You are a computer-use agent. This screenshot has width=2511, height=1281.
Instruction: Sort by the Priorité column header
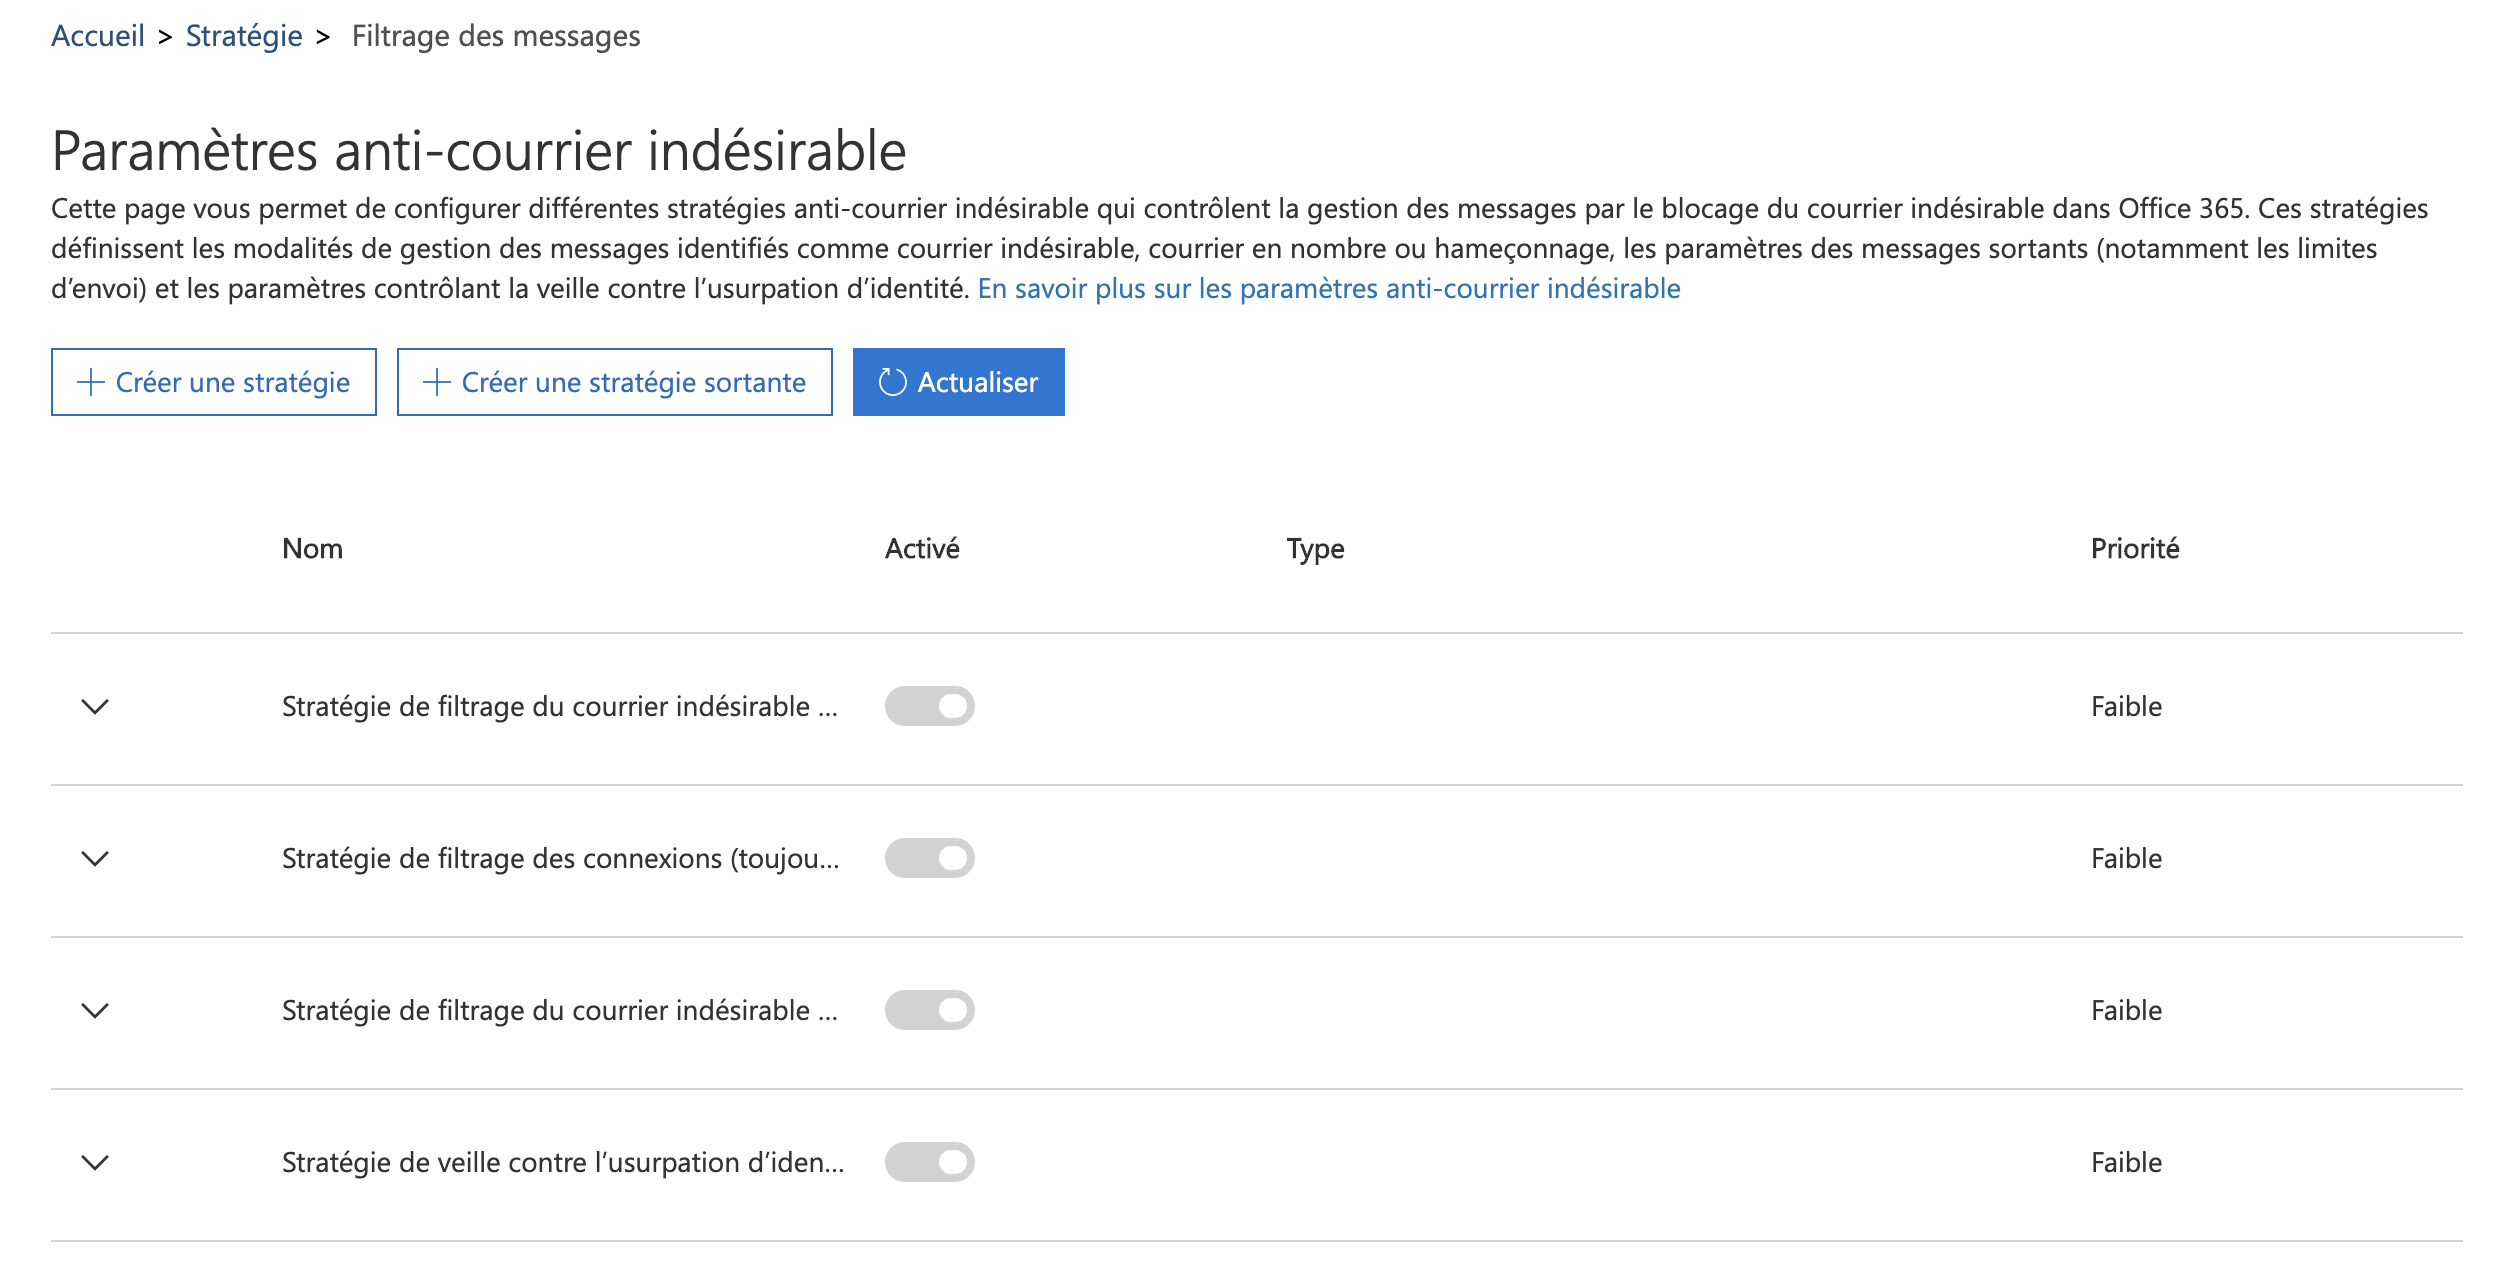click(x=2135, y=548)
